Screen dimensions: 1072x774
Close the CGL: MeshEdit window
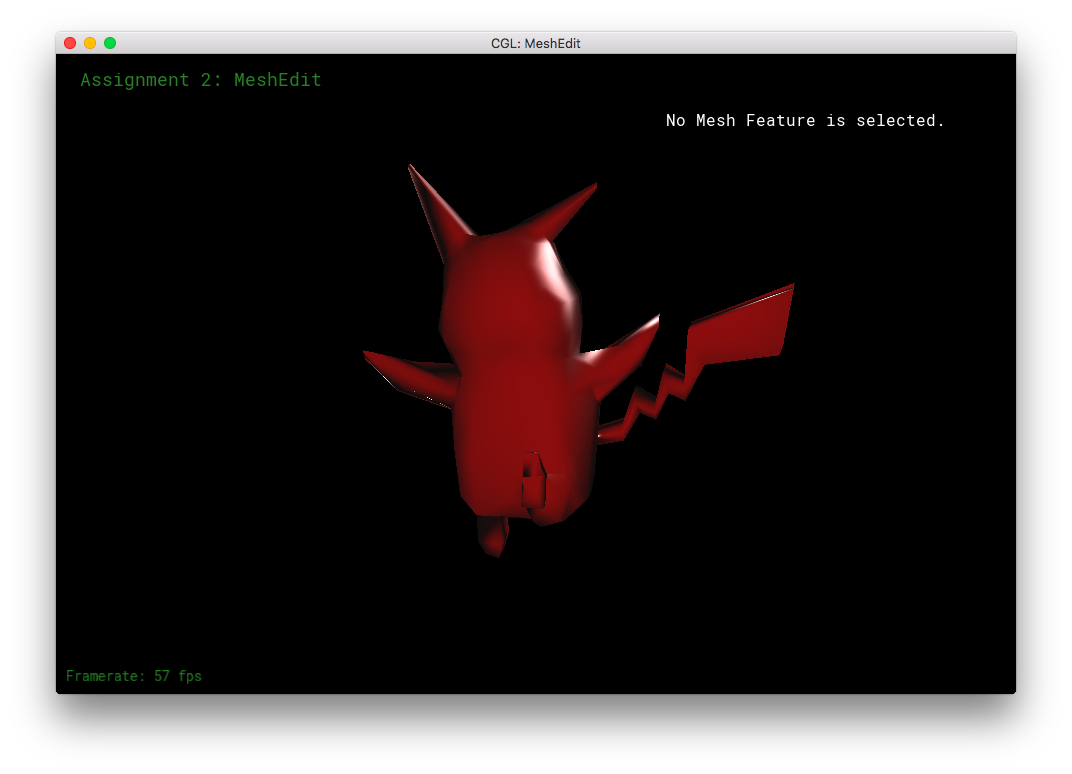click(x=70, y=43)
